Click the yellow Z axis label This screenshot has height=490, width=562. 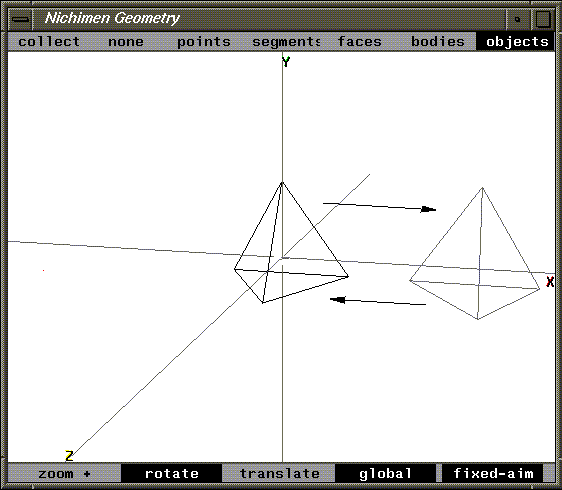[69, 456]
